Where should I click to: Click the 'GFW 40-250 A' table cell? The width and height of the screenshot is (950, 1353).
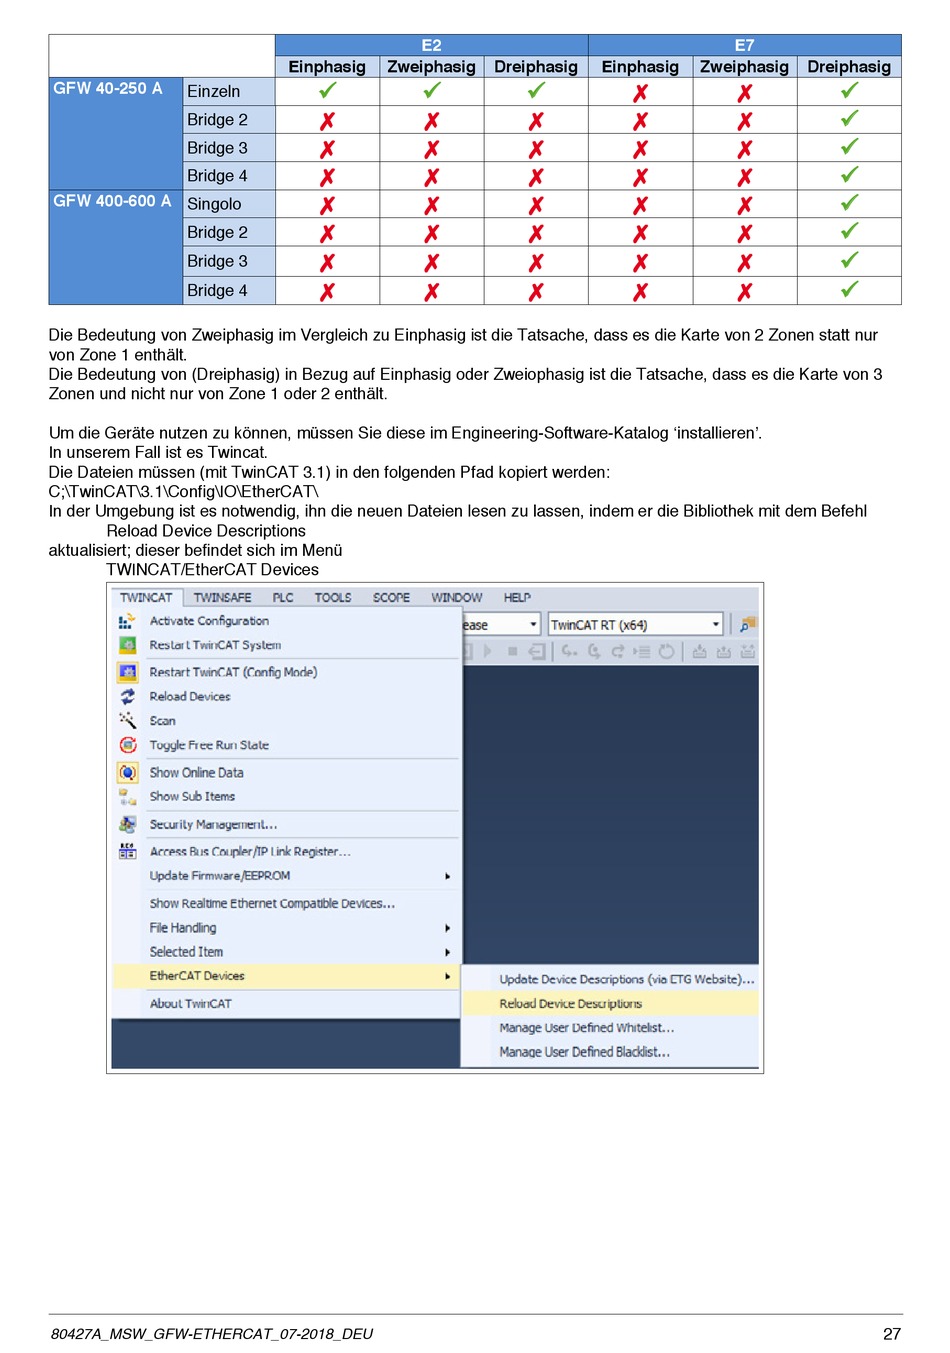(115, 133)
